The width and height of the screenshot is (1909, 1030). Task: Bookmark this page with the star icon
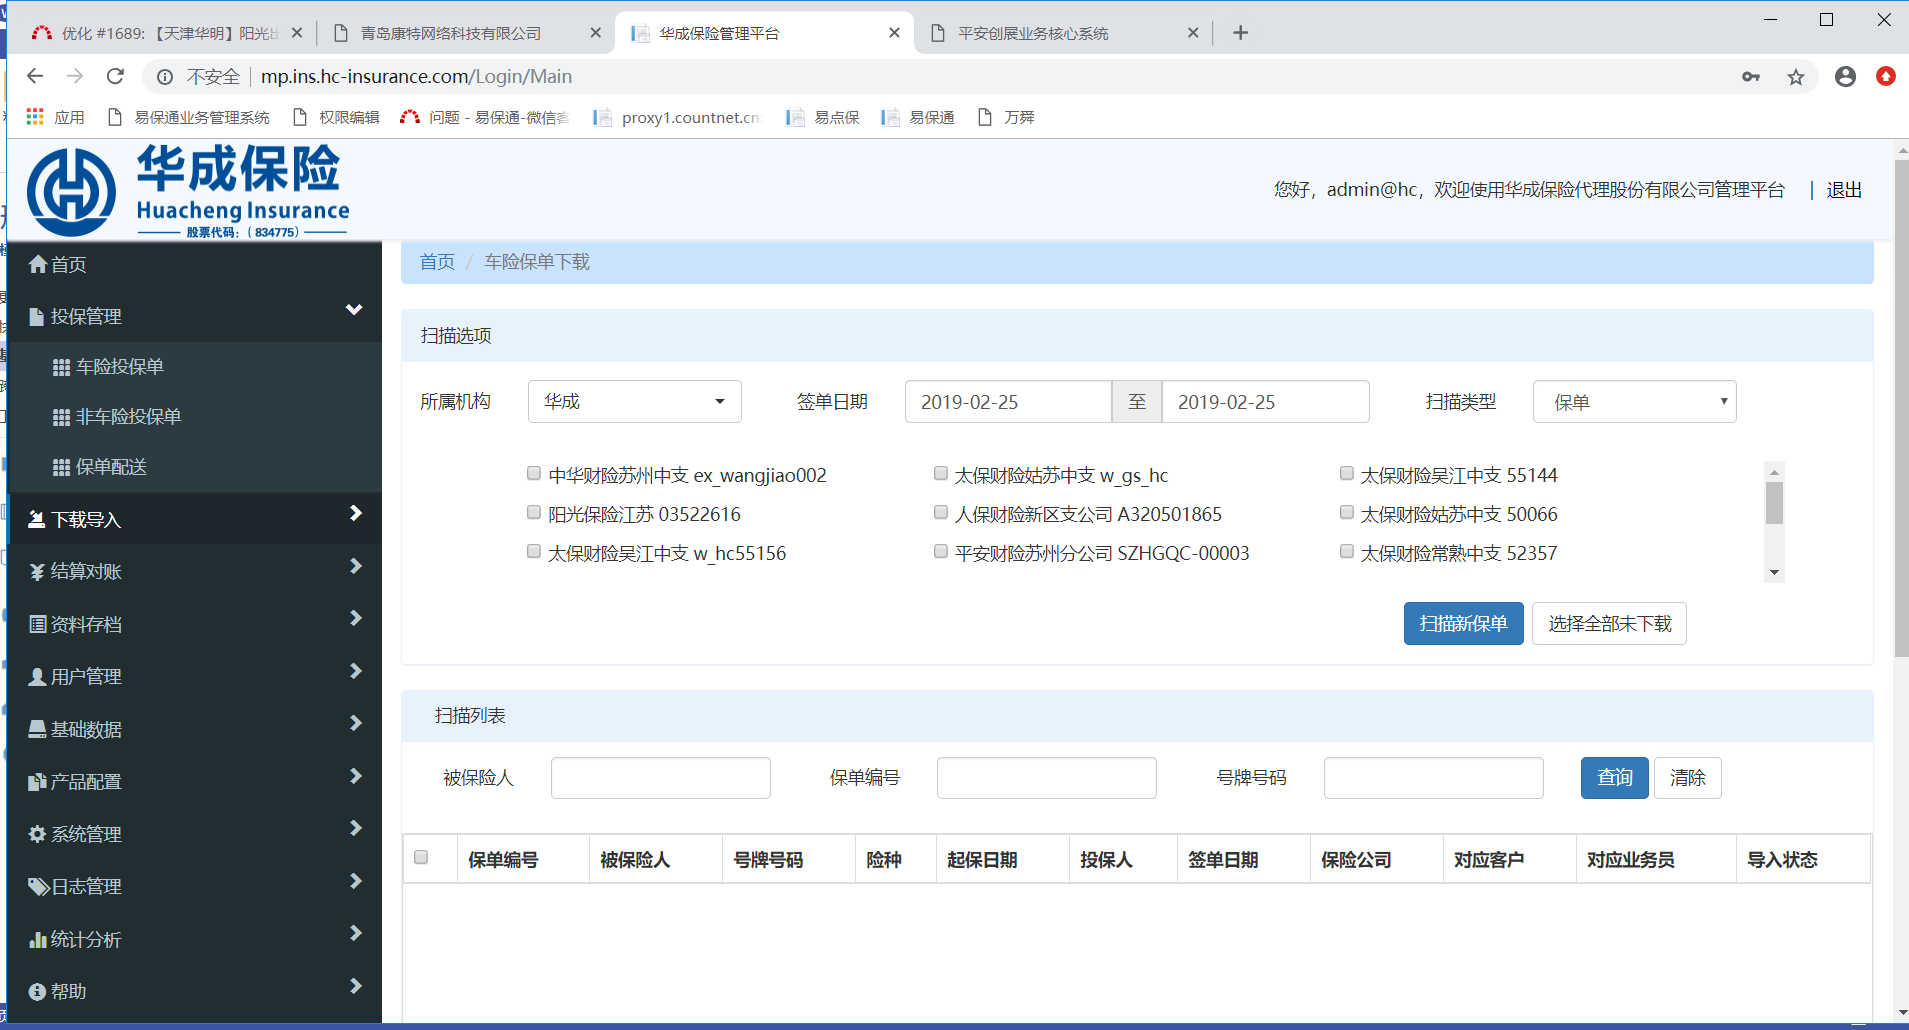tap(1796, 77)
